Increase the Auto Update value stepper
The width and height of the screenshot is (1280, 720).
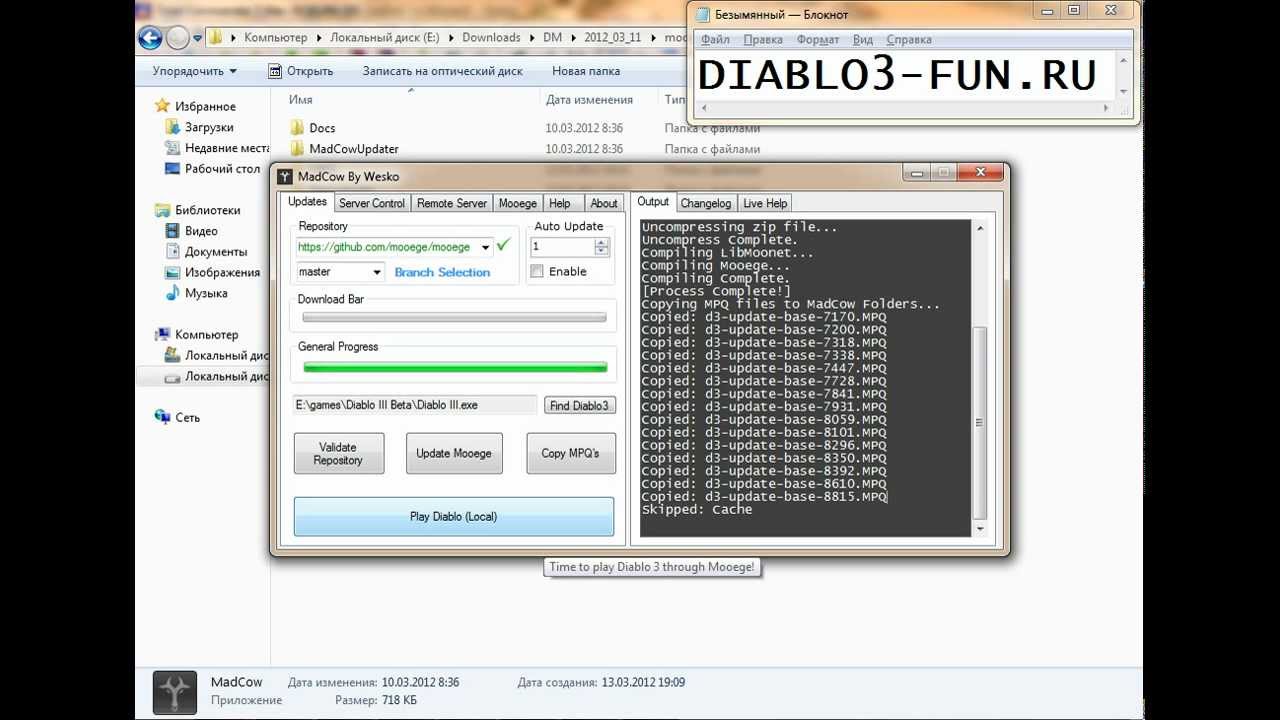601,242
